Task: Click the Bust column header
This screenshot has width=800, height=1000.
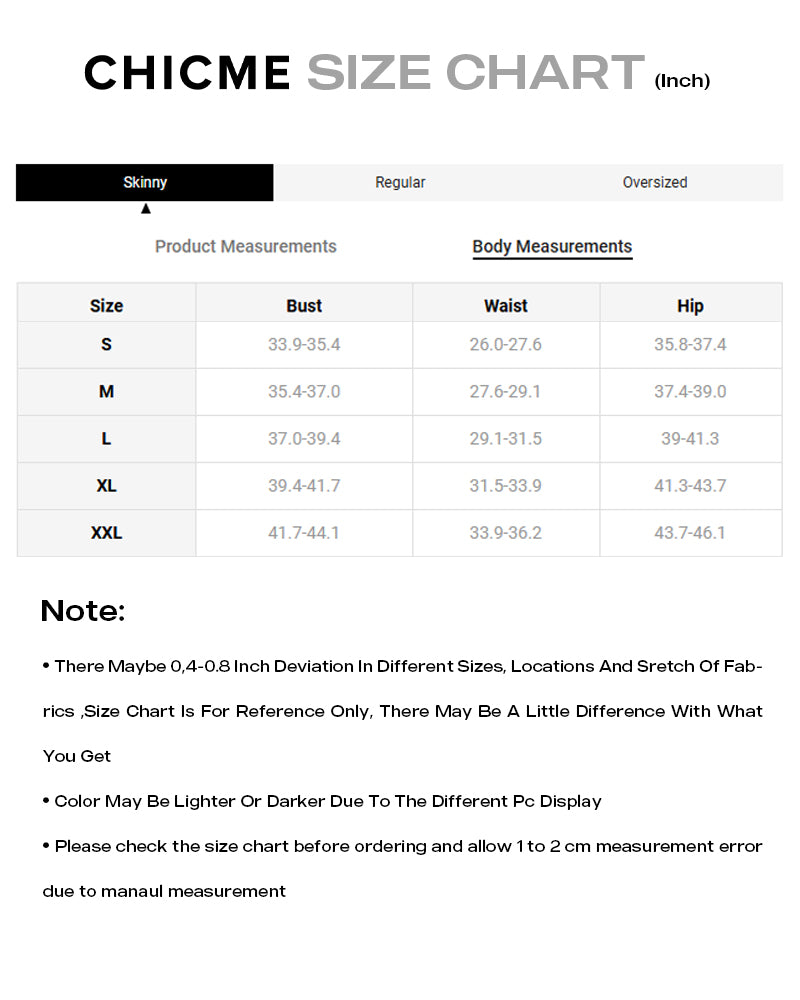Action: click(304, 306)
